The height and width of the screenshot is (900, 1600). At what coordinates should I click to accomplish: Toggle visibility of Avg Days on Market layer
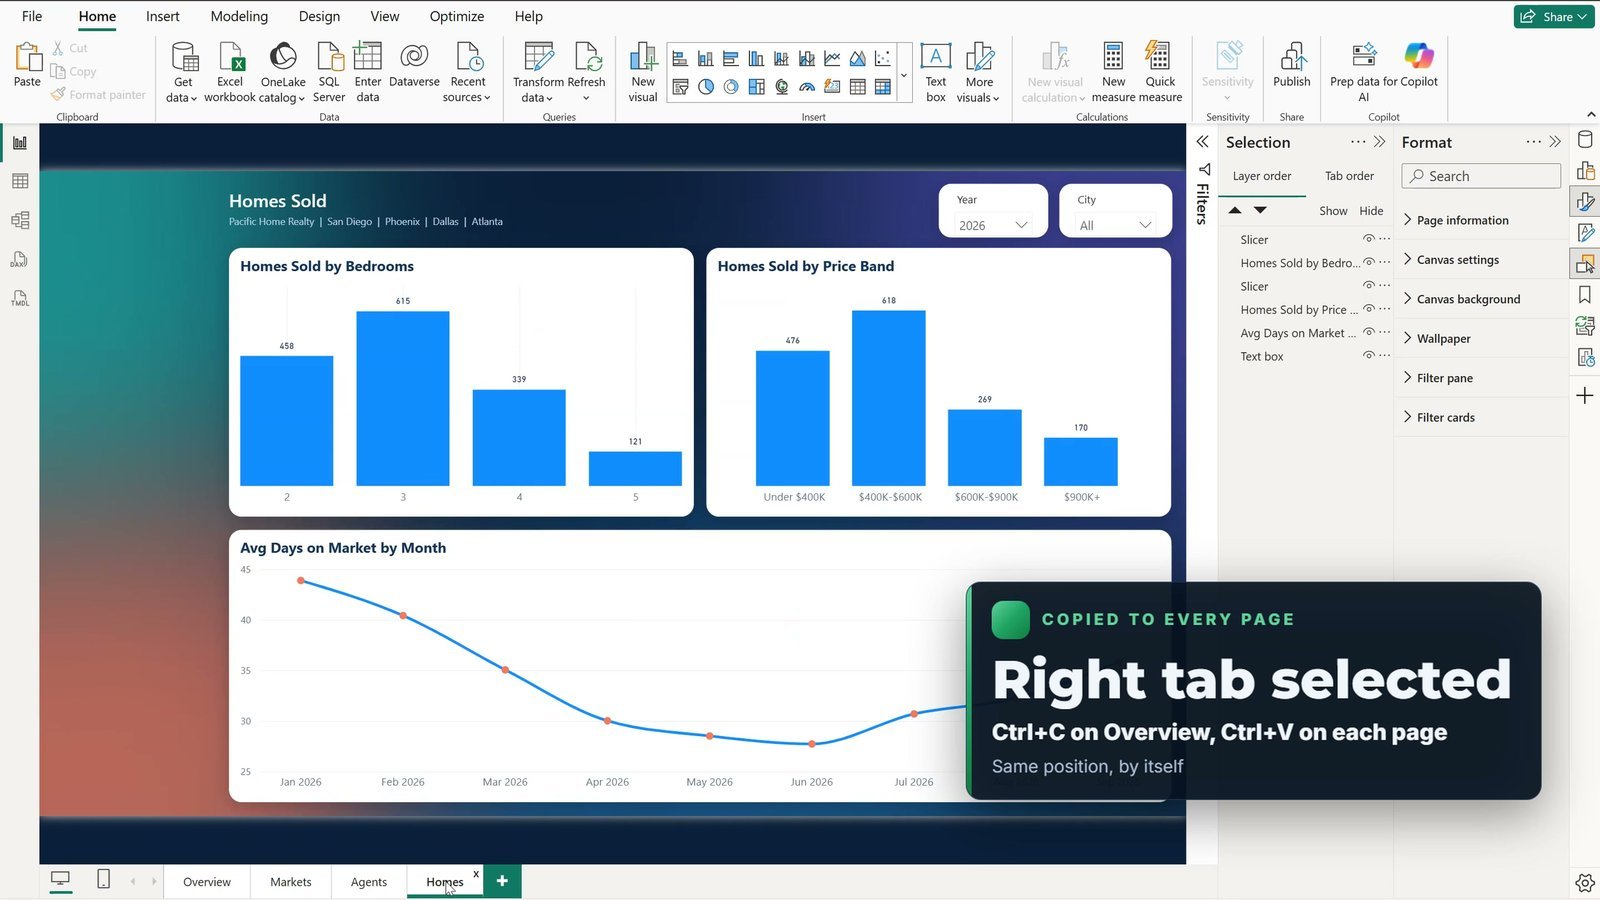[x=1368, y=333]
